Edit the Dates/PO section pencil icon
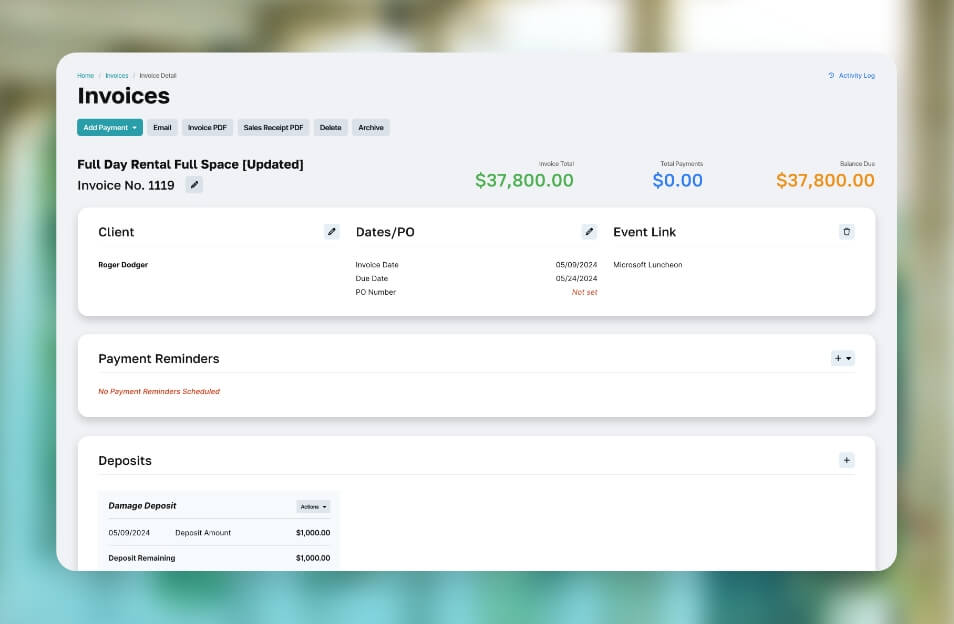 (x=589, y=232)
